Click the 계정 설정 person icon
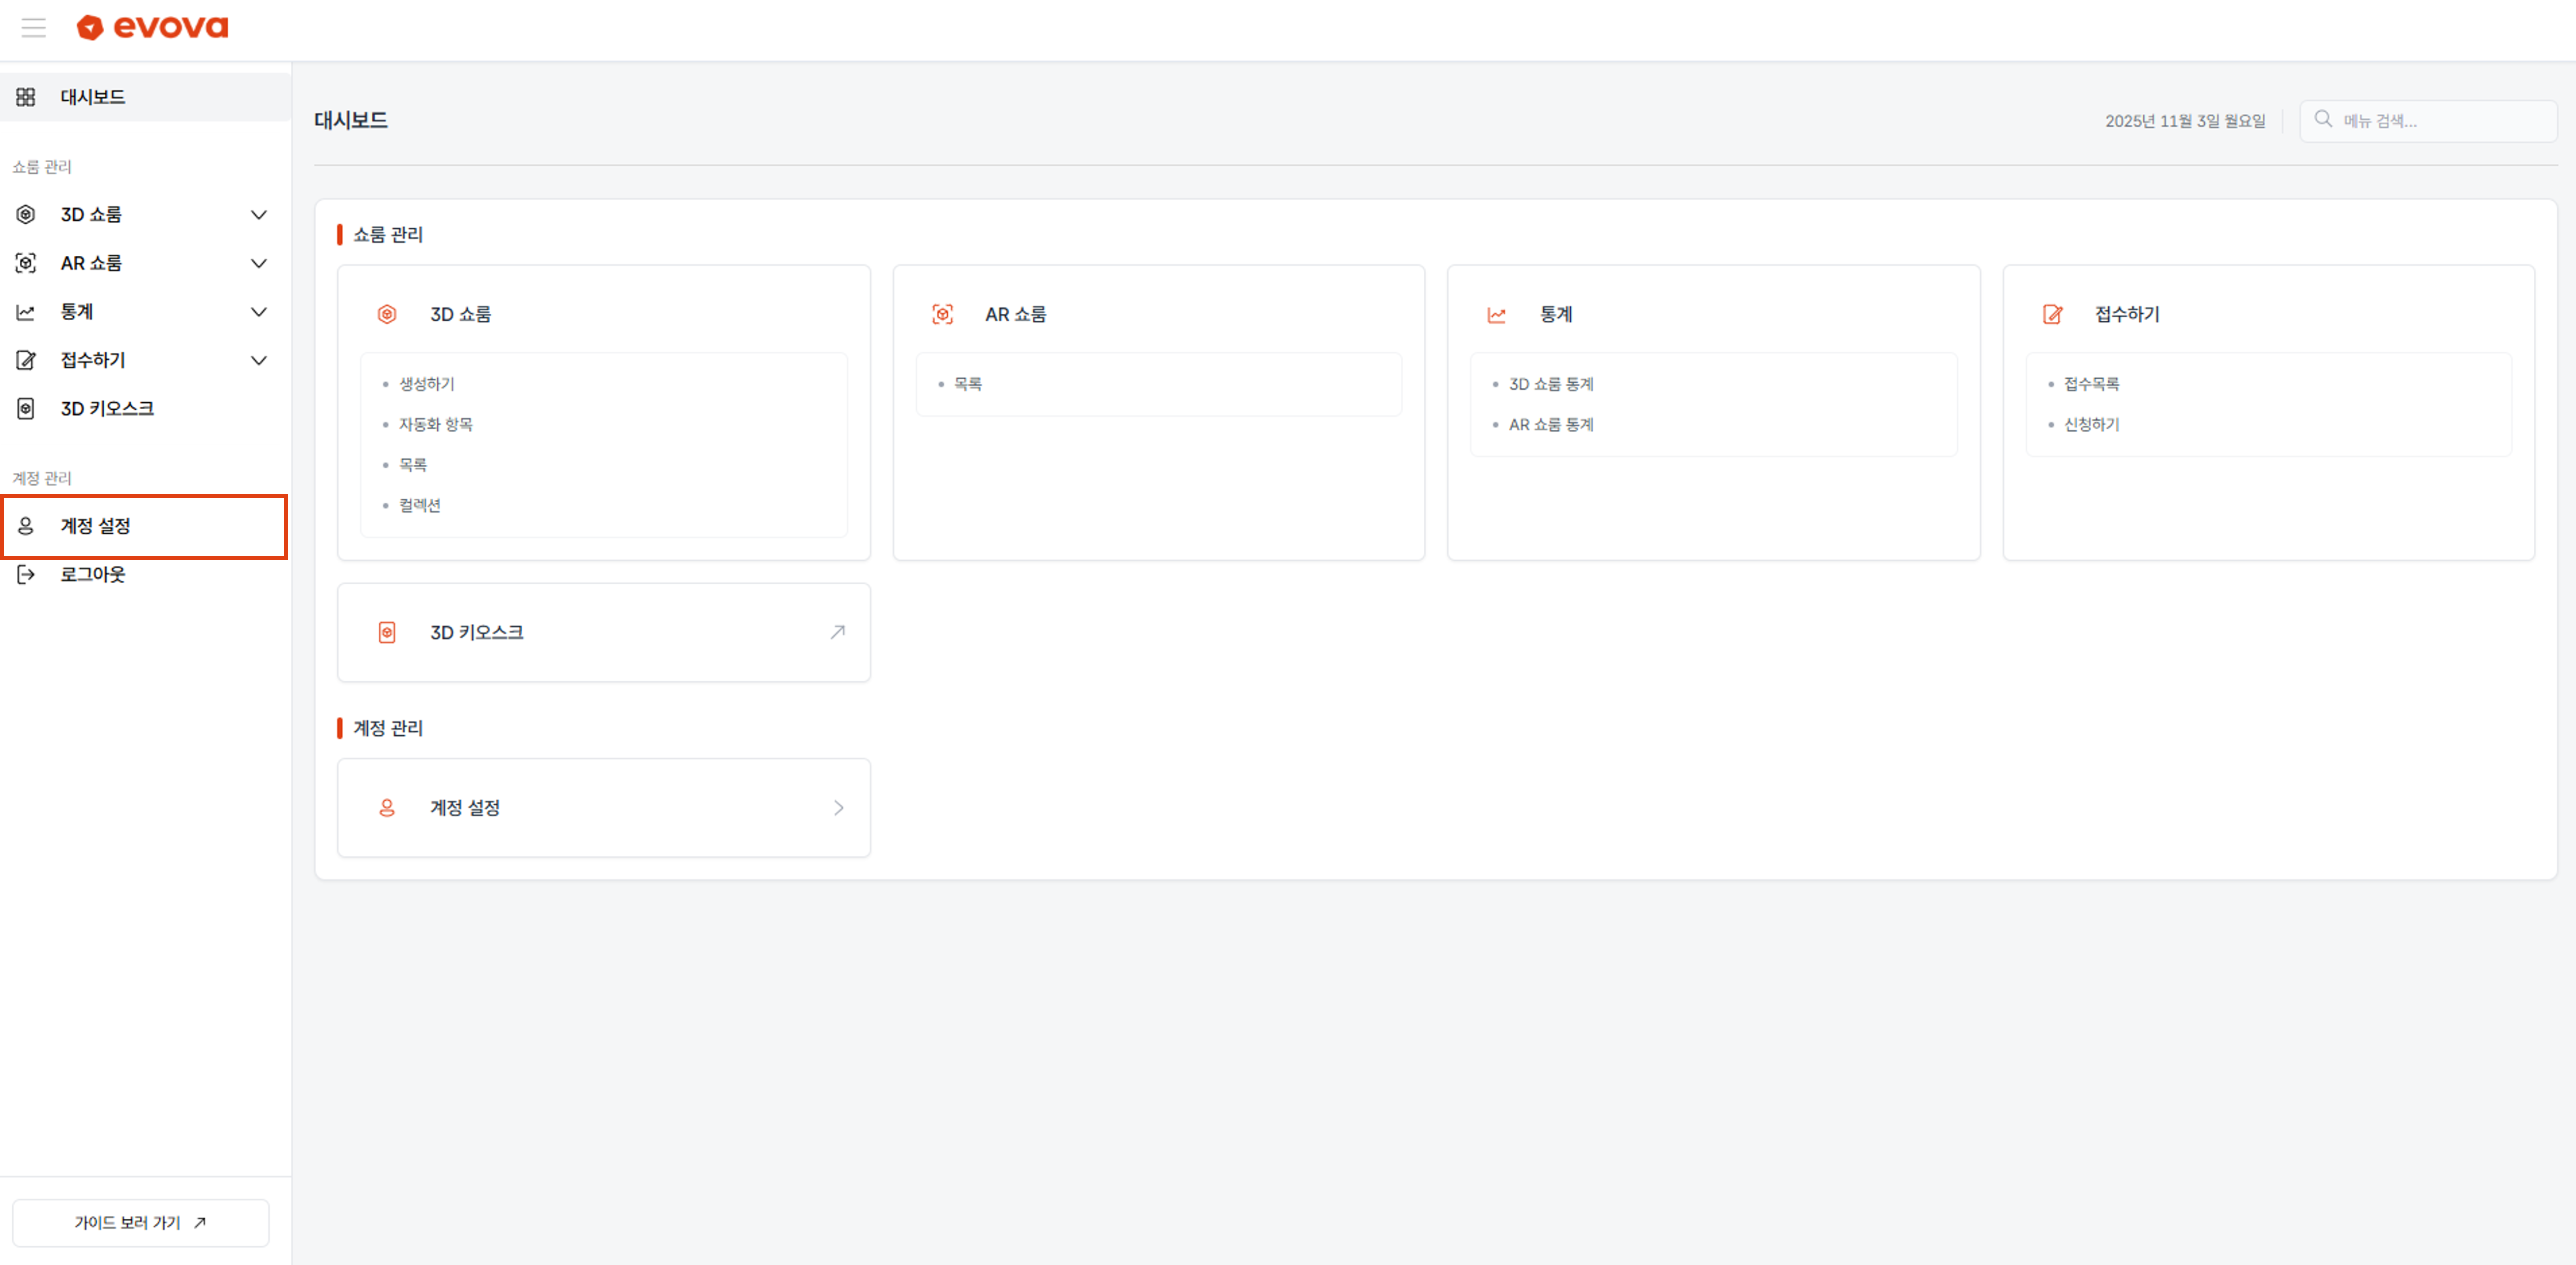The height and width of the screenshot is (1265, 2576). [x=25, y=526]
